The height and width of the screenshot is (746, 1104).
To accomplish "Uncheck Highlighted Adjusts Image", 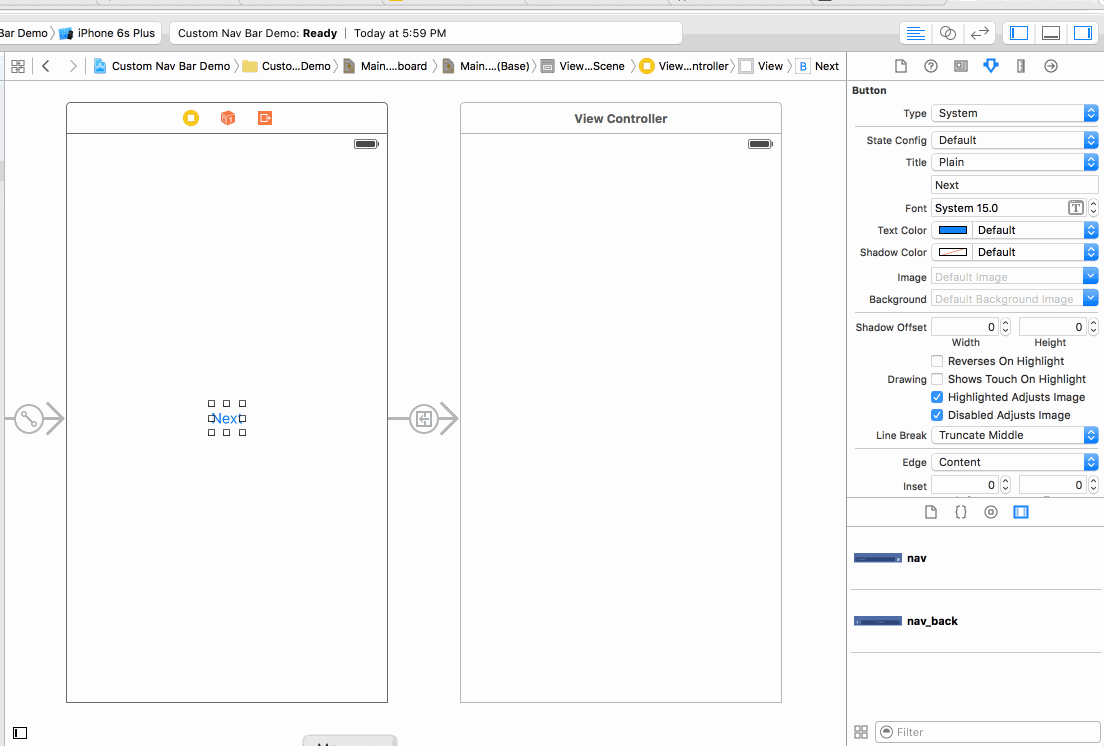I will pyautogui.click(x=937, y=397).
